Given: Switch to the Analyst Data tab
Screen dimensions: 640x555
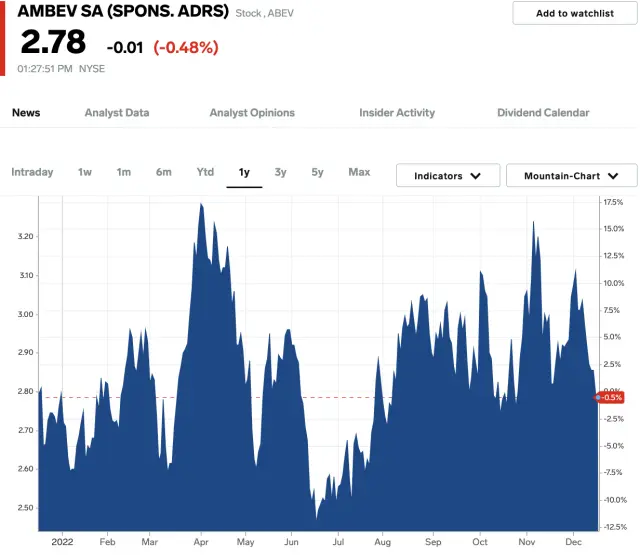Looking at the screenshot, I should [x=117, y=113].
